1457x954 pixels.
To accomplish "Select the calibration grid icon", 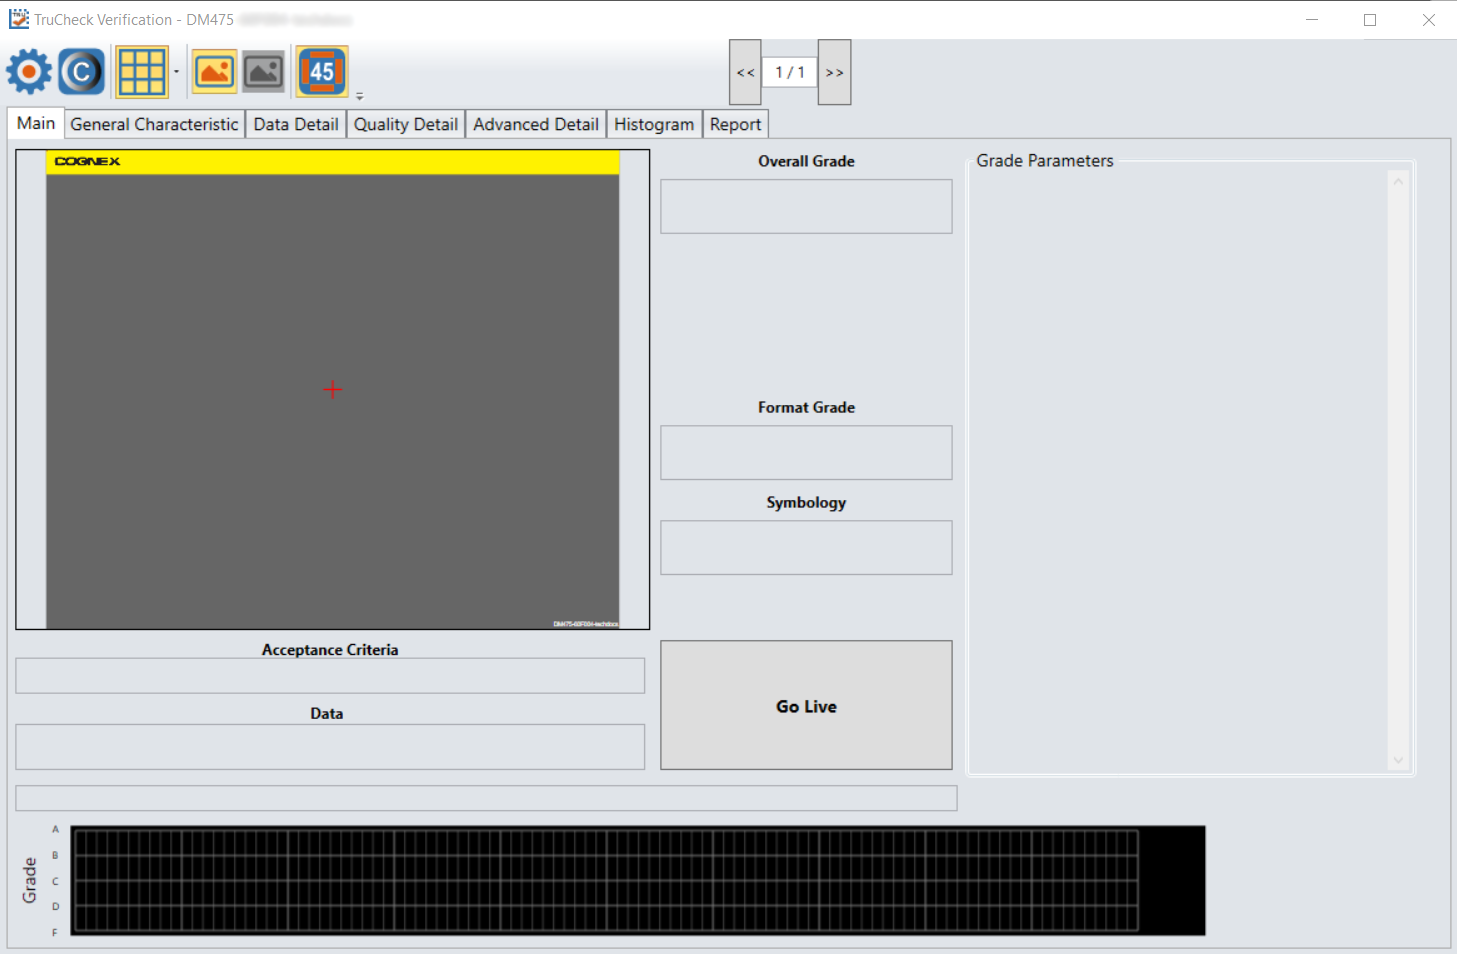I will [x=142, y=71].
